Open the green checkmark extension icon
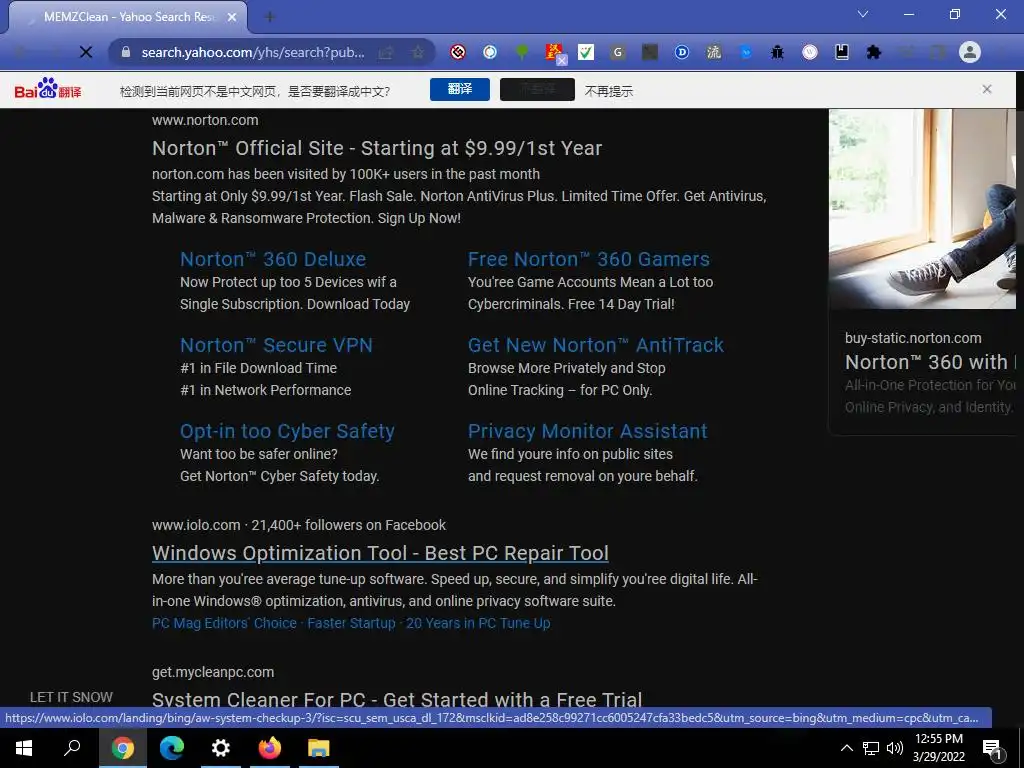This screenshot has width=1024, height=768. 586,52
